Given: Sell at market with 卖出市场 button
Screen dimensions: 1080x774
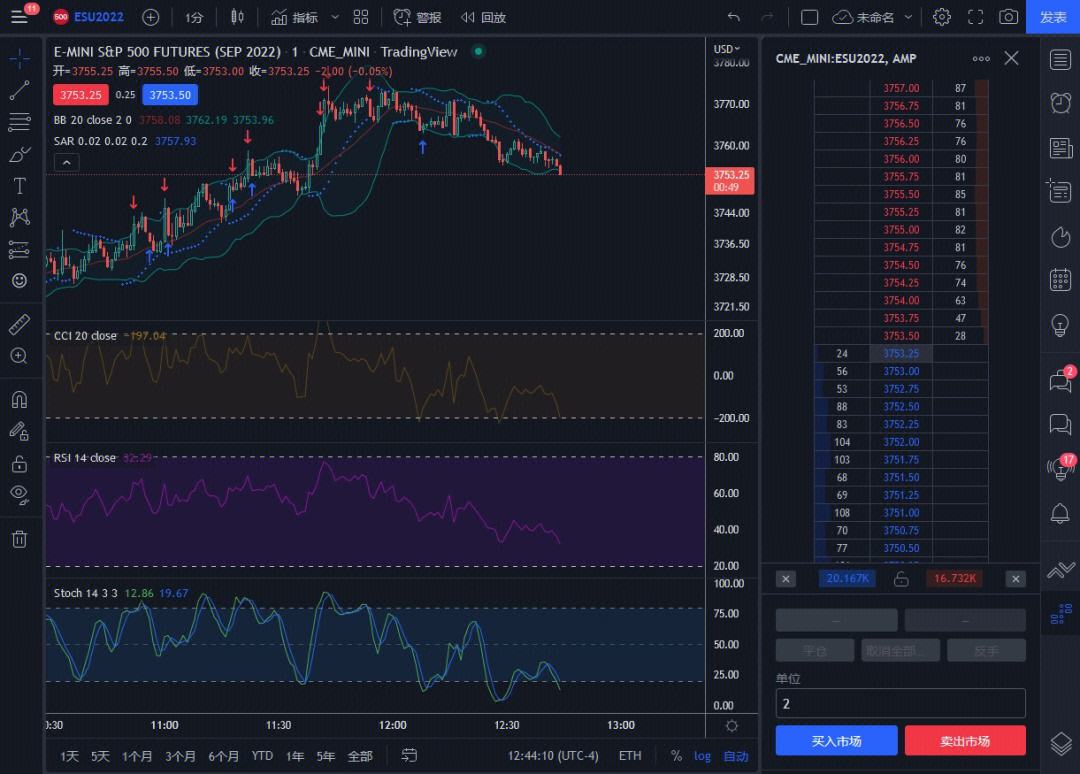Looking at the screenshot, I should pyautogui.click(x=965, y=741).
